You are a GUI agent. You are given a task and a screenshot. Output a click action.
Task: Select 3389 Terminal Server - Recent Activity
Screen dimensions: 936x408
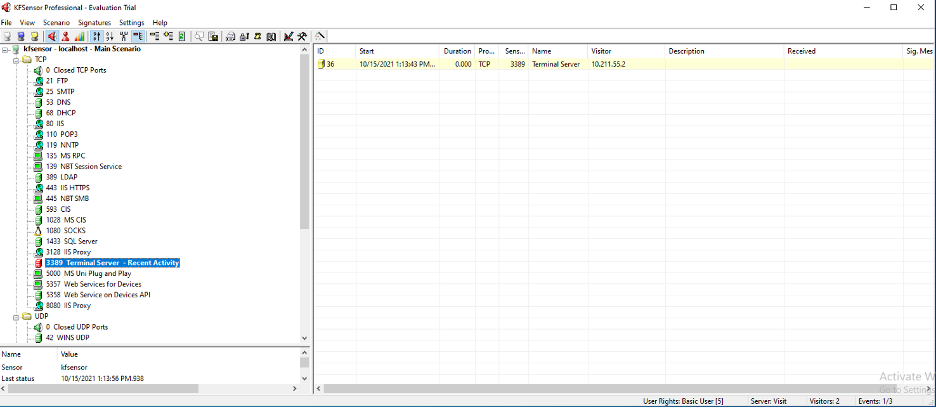[x=112, y=263]
